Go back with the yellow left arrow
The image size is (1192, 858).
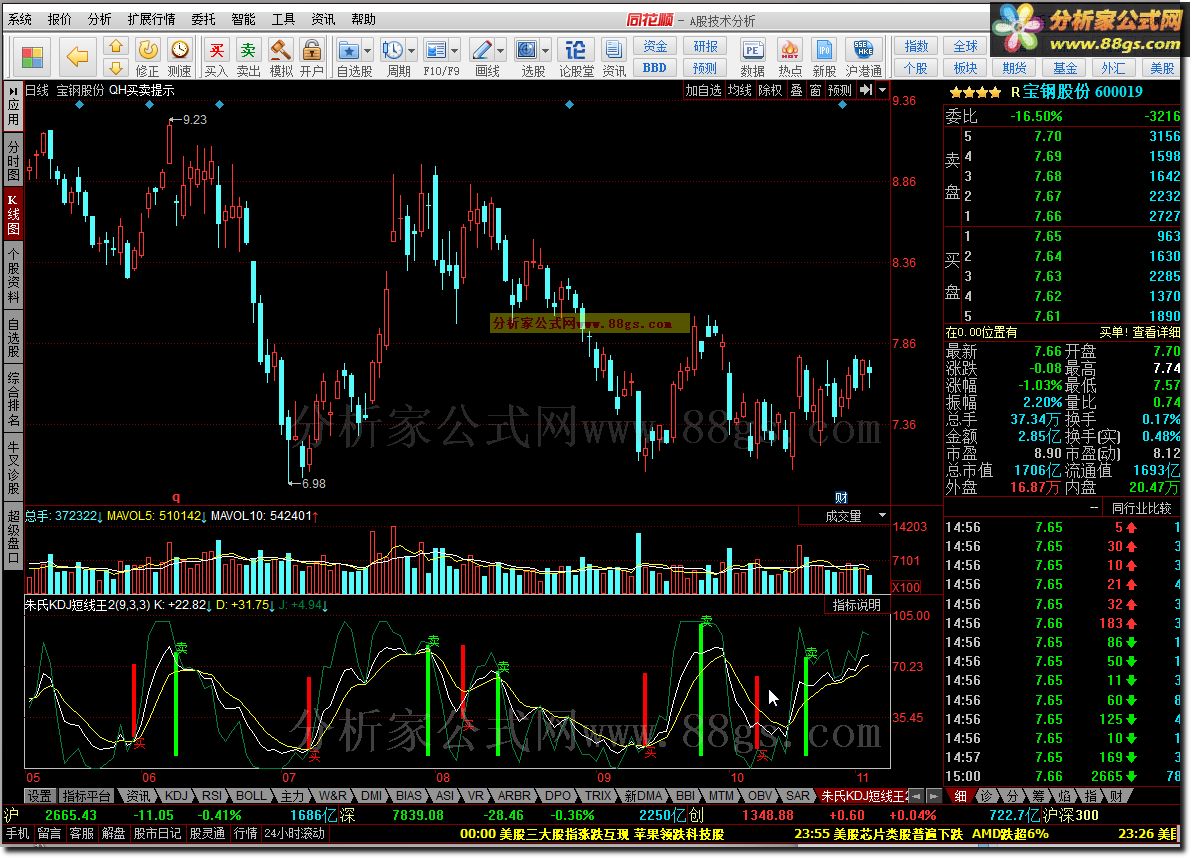click(x=78, y=56)
